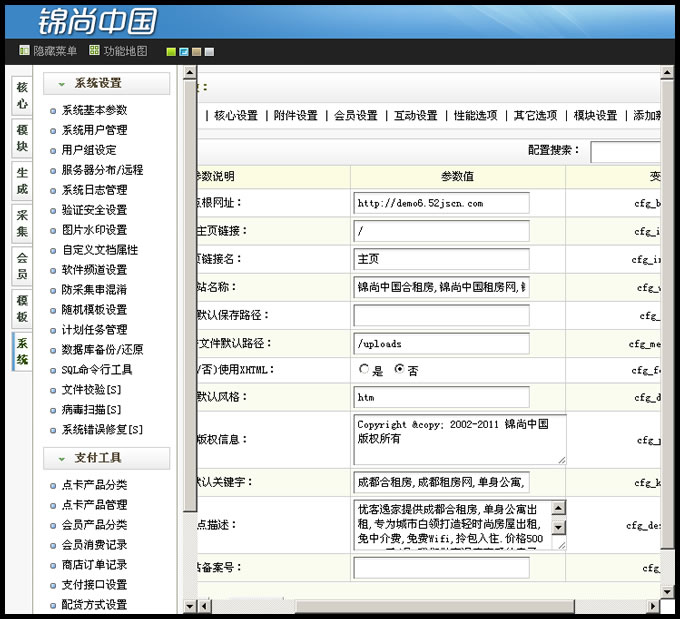
Task: Select 否 radio for 使用XHTML
Action: pos(399,369)
